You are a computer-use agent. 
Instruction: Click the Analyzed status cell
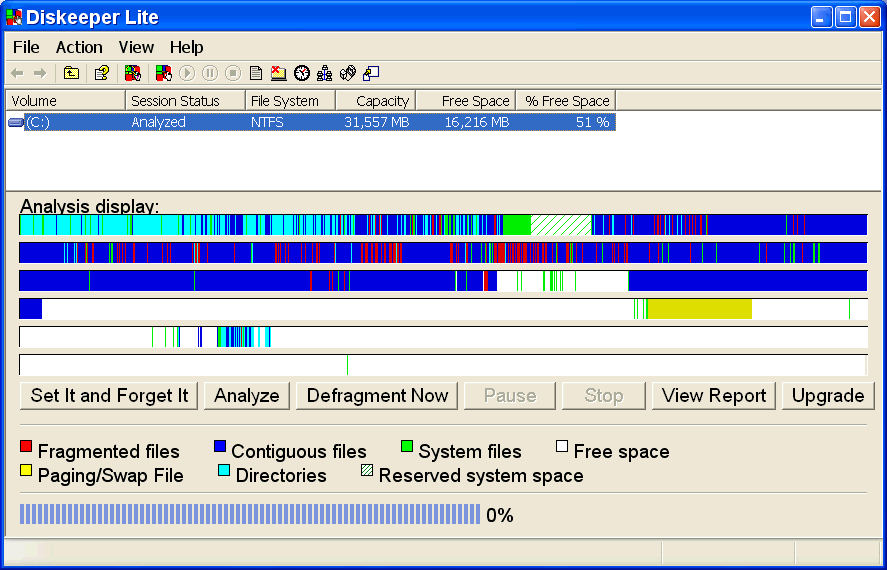click(x=158, y=122)
